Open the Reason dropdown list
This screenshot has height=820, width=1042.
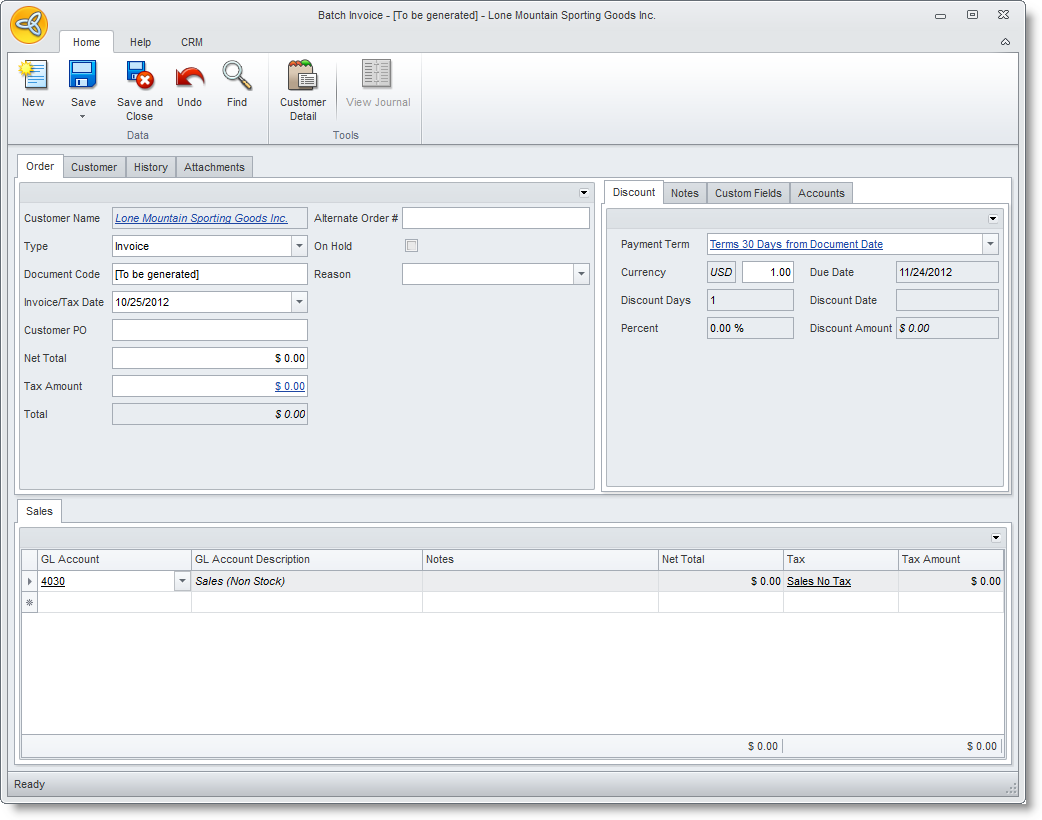pos(581,274)
